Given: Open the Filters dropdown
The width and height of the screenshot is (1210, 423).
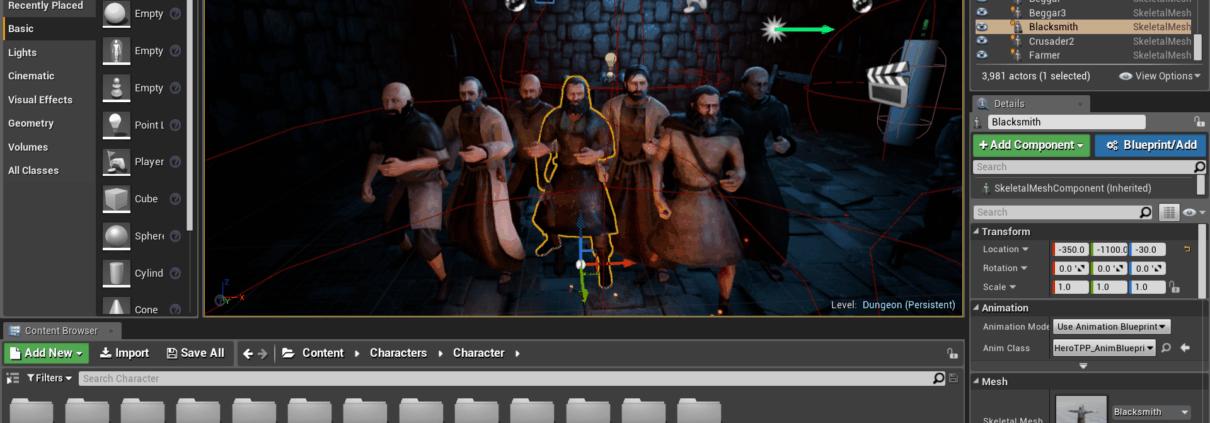Looking at the screenshot, I should click(x=50, y=378).
